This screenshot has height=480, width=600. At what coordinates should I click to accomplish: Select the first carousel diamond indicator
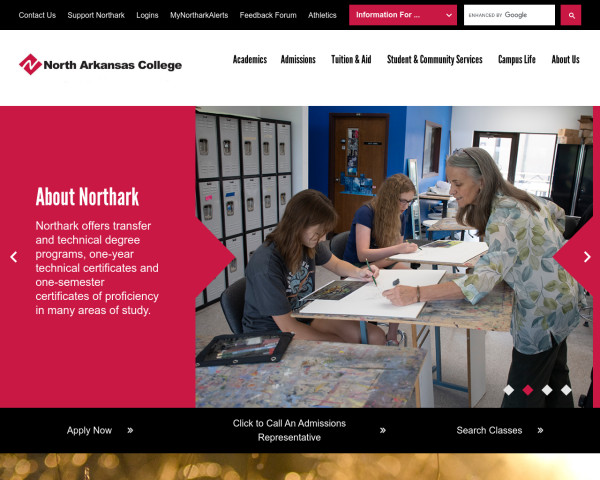coord(509,390)
